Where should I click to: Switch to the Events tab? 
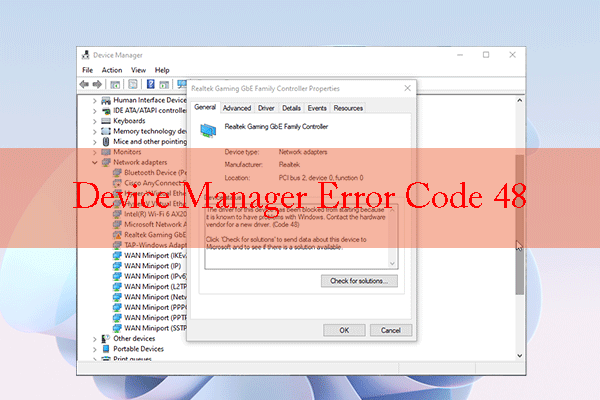pos(317,108)
